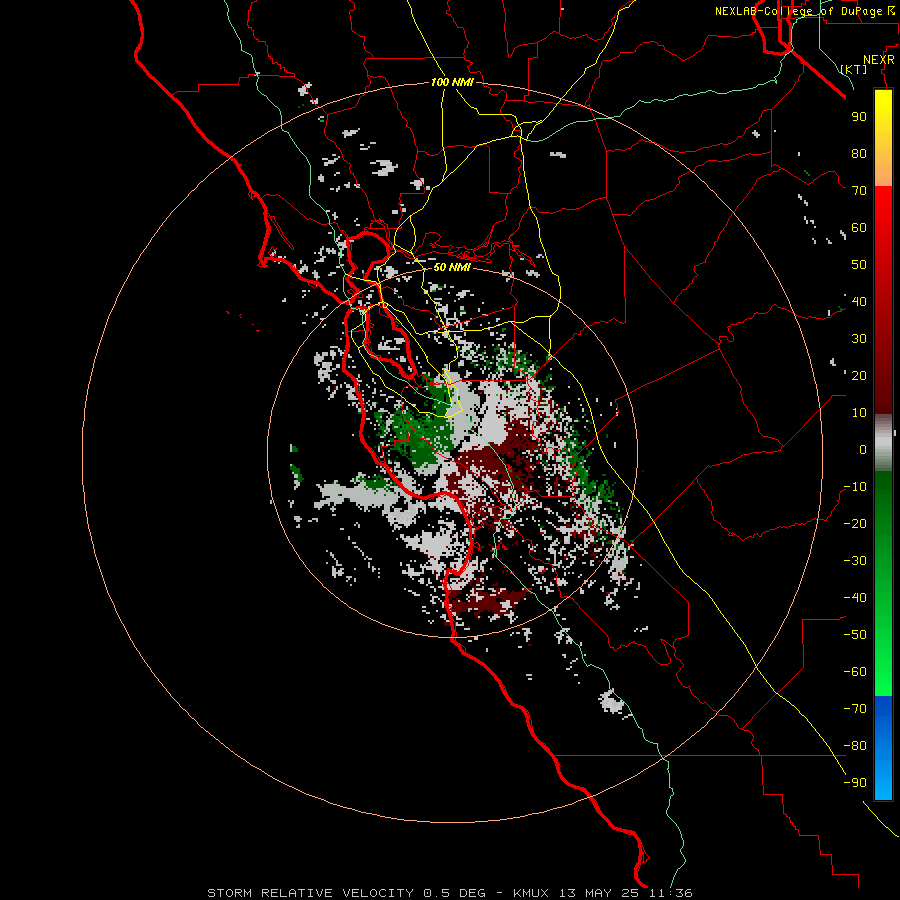Click the scale value "80" beside the color bar
900x900 pixels.
tap(859, 153)
